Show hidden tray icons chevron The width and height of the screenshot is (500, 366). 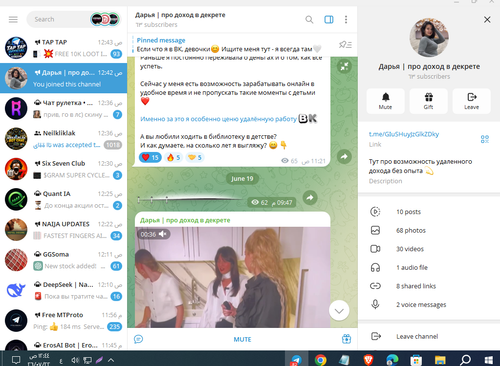[x=111, y=360]
